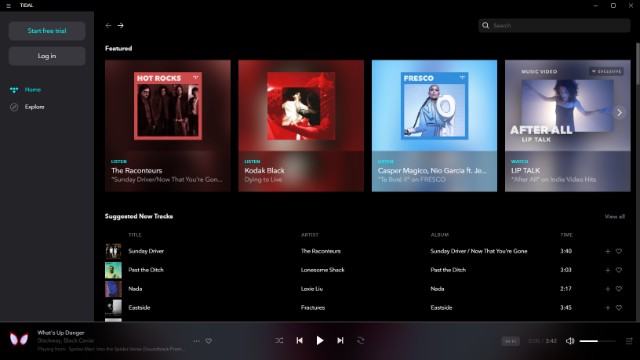Open now playing album art thumbnail
The width and height of the screenshot is (640, 360).
[19, 340]
